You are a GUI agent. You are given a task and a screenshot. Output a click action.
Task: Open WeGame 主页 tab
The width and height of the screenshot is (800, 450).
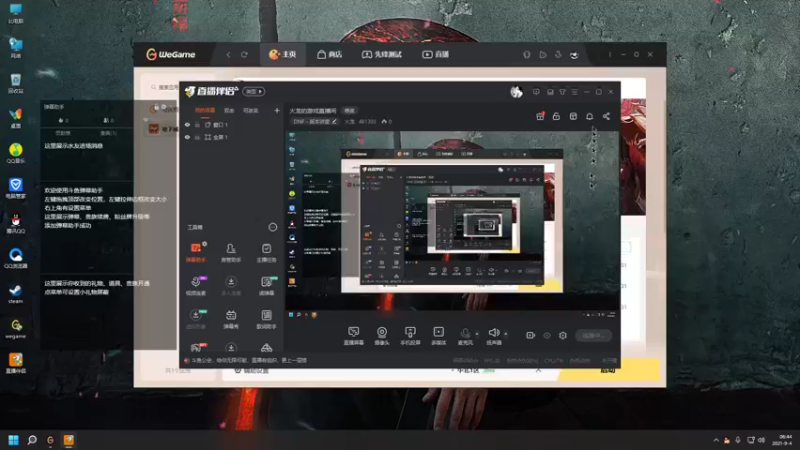tap(283, 55)
